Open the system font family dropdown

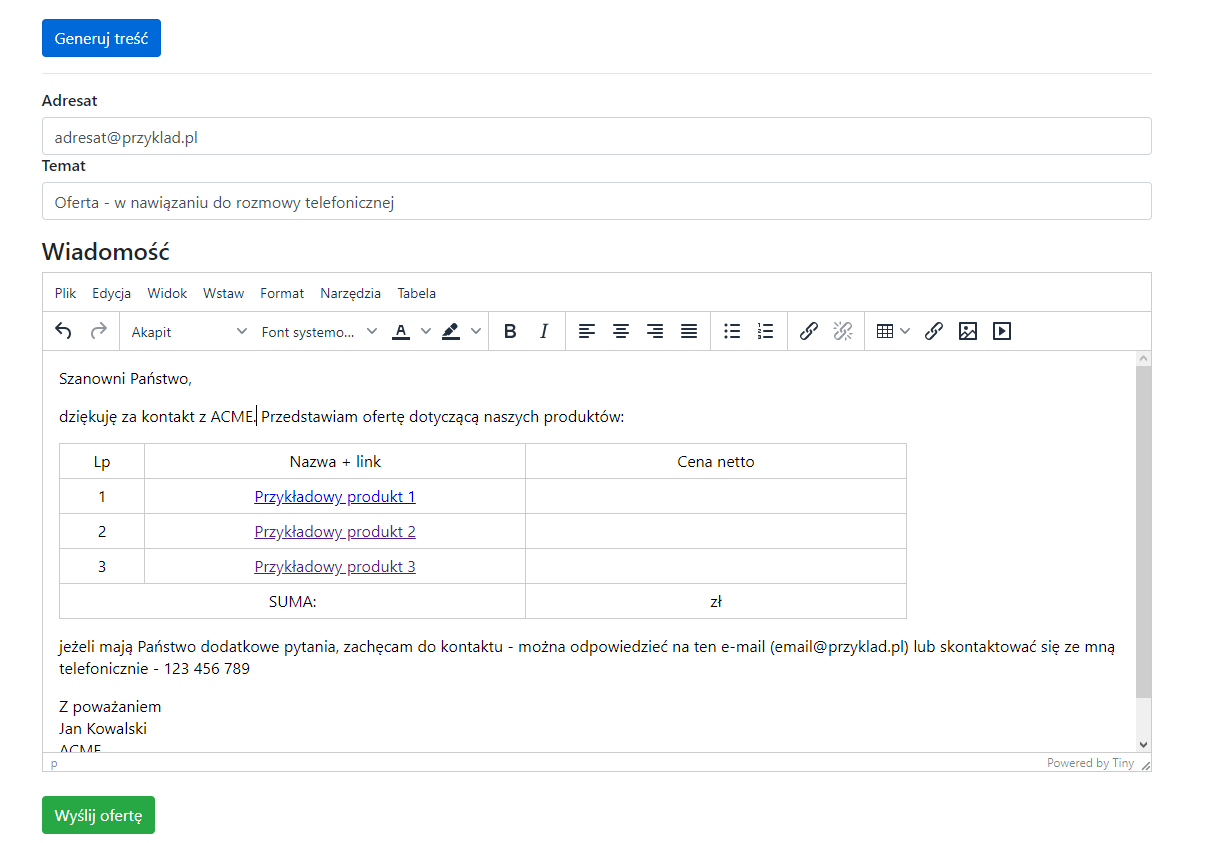[x=319, y=331]
